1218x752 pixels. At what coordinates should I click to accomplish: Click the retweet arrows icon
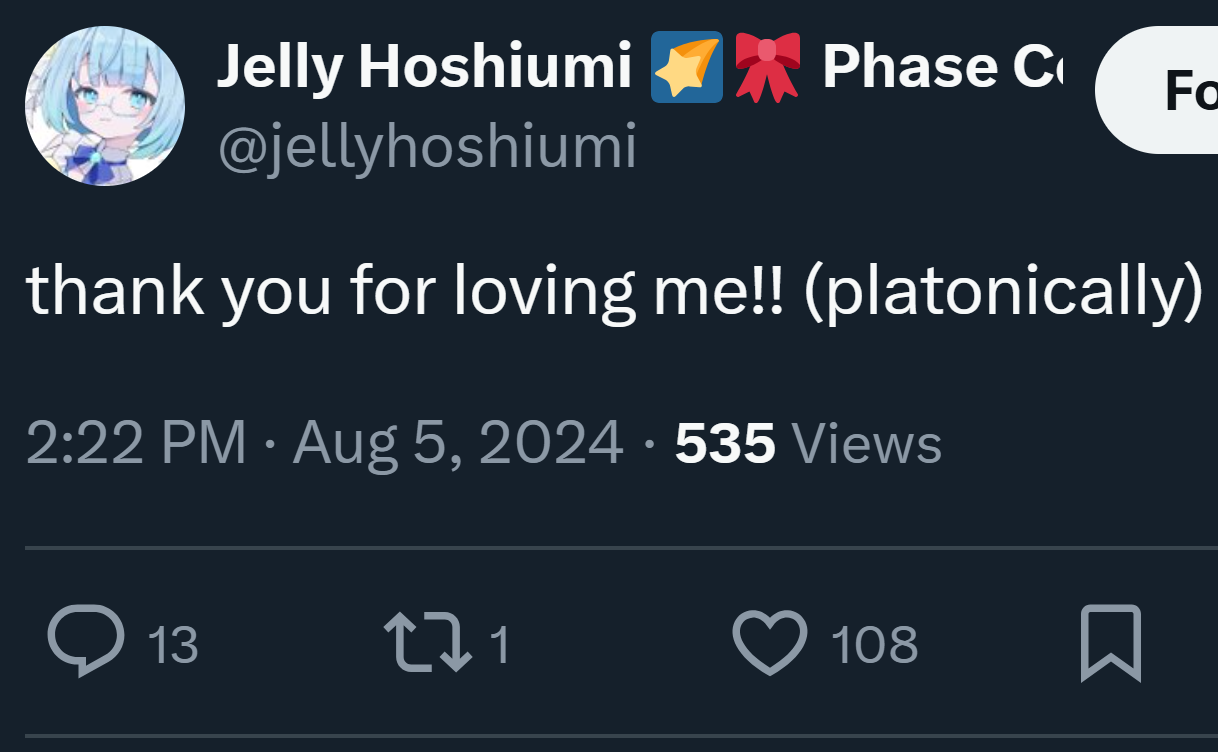(x=428, y=643)
